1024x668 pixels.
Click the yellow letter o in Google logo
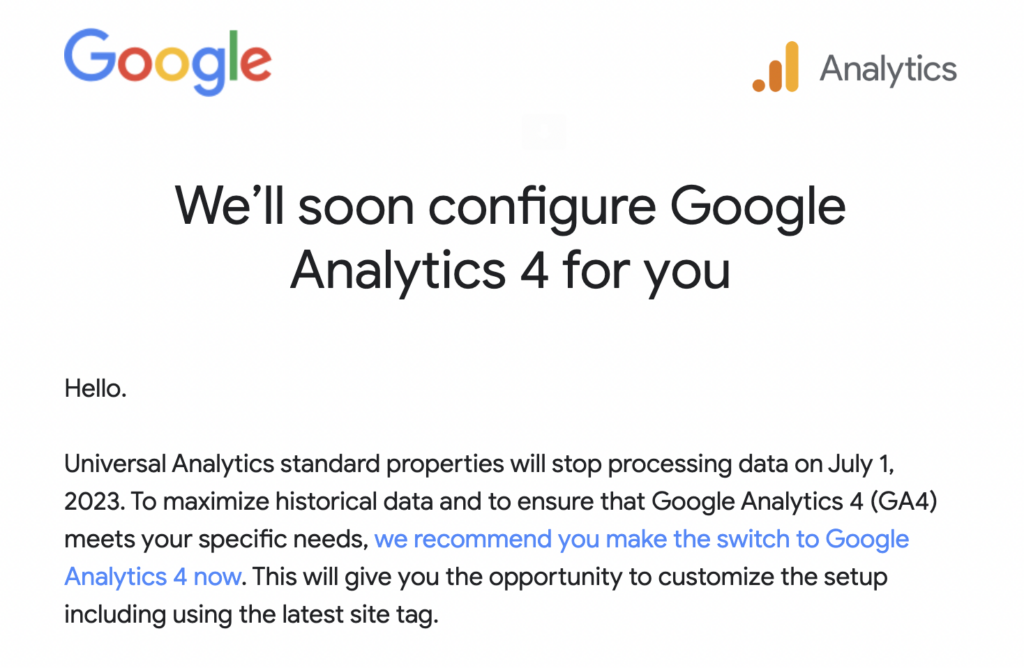pos(170,63)
